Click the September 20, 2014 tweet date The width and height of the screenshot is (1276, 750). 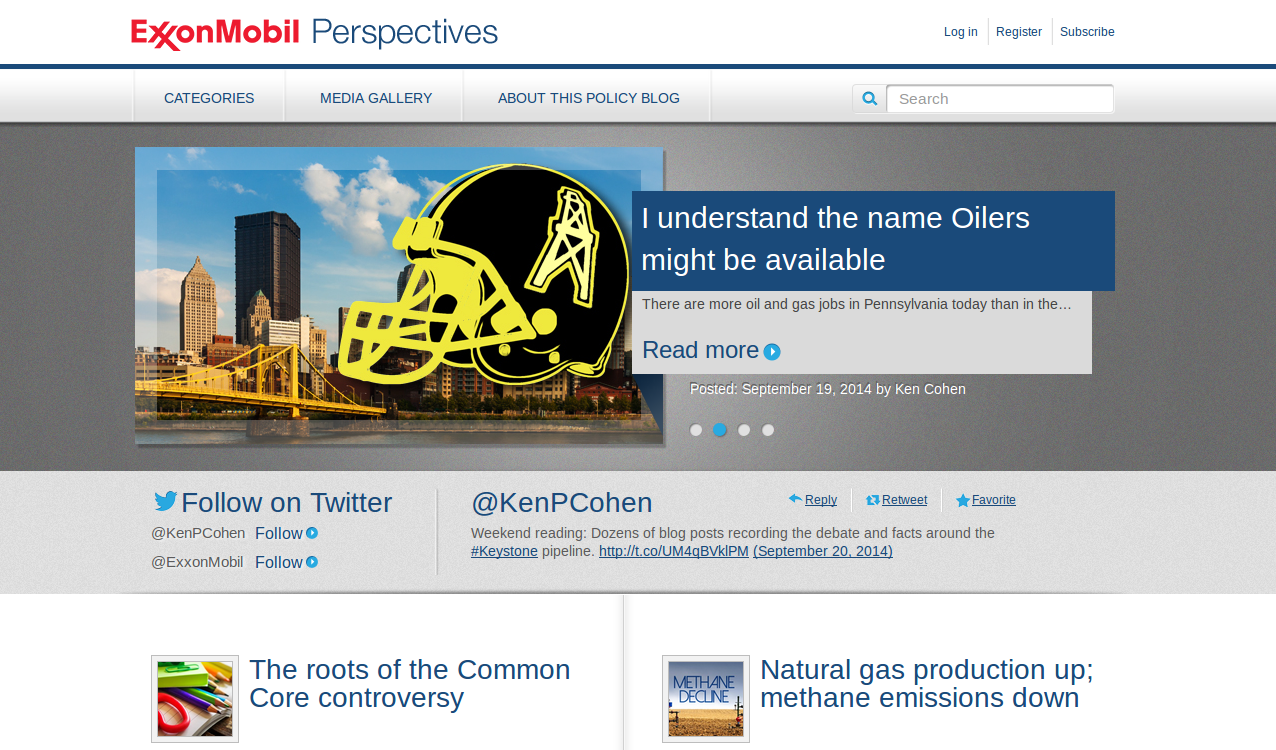(823, 551)
